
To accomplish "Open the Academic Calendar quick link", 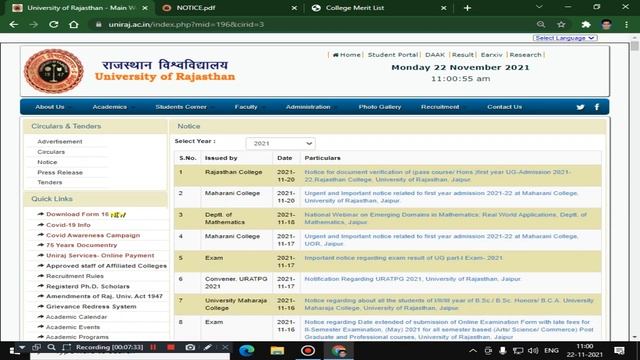I will (76, 317).
